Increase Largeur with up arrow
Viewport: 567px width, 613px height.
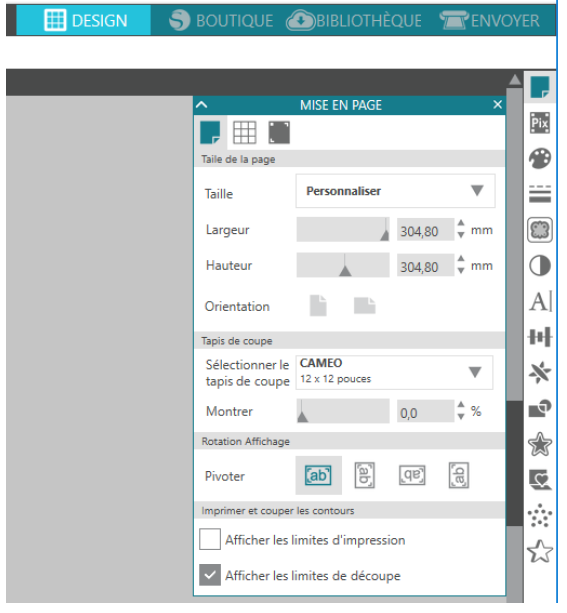point(461,223)
